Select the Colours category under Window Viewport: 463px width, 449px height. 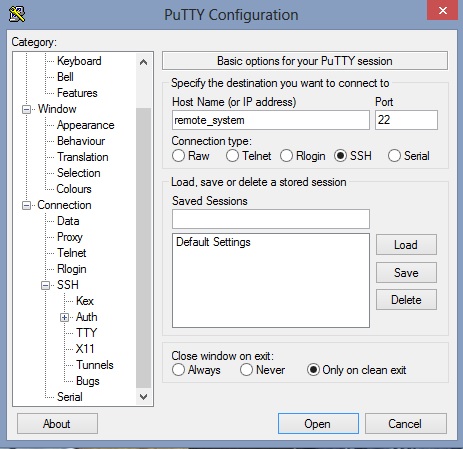coord(74,189)
